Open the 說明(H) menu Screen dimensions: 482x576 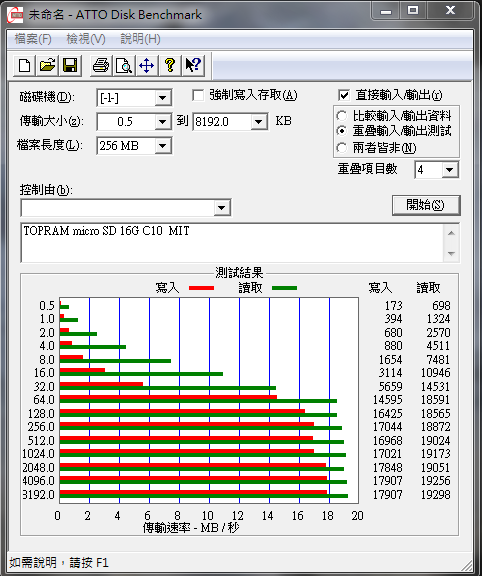tap(141, 39)
